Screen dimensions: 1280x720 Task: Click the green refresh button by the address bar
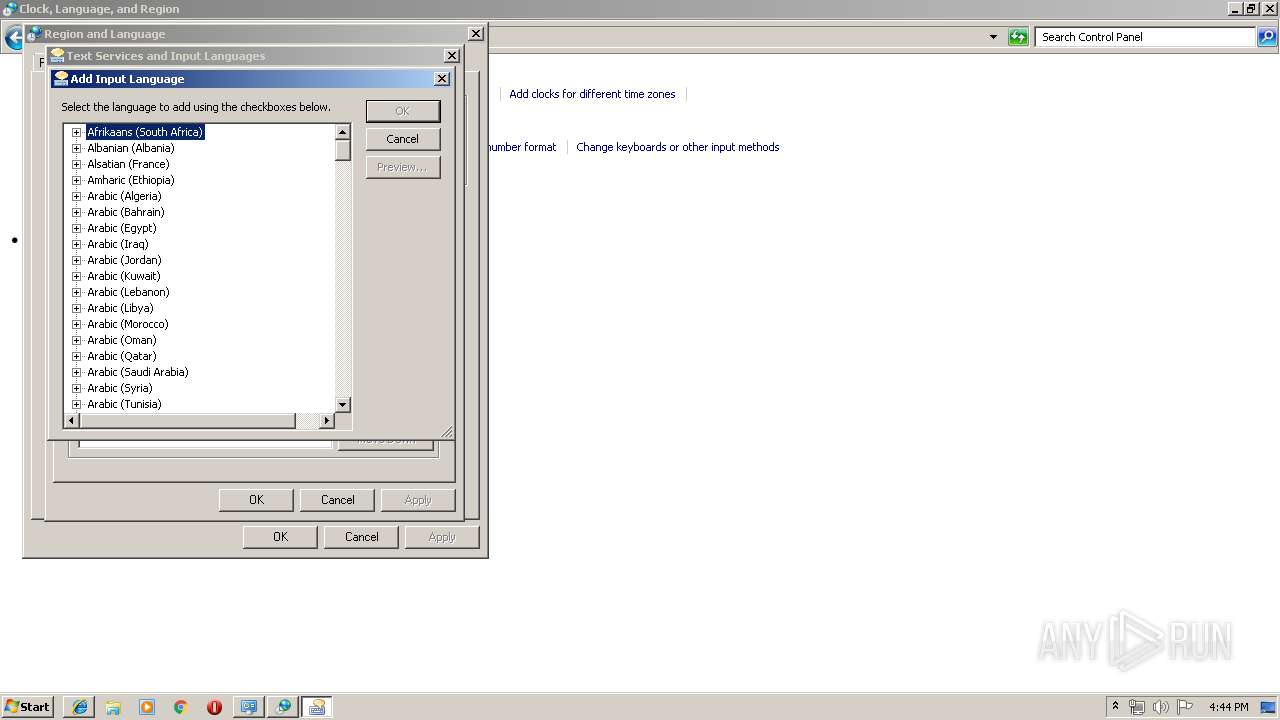coord(1018,37)
